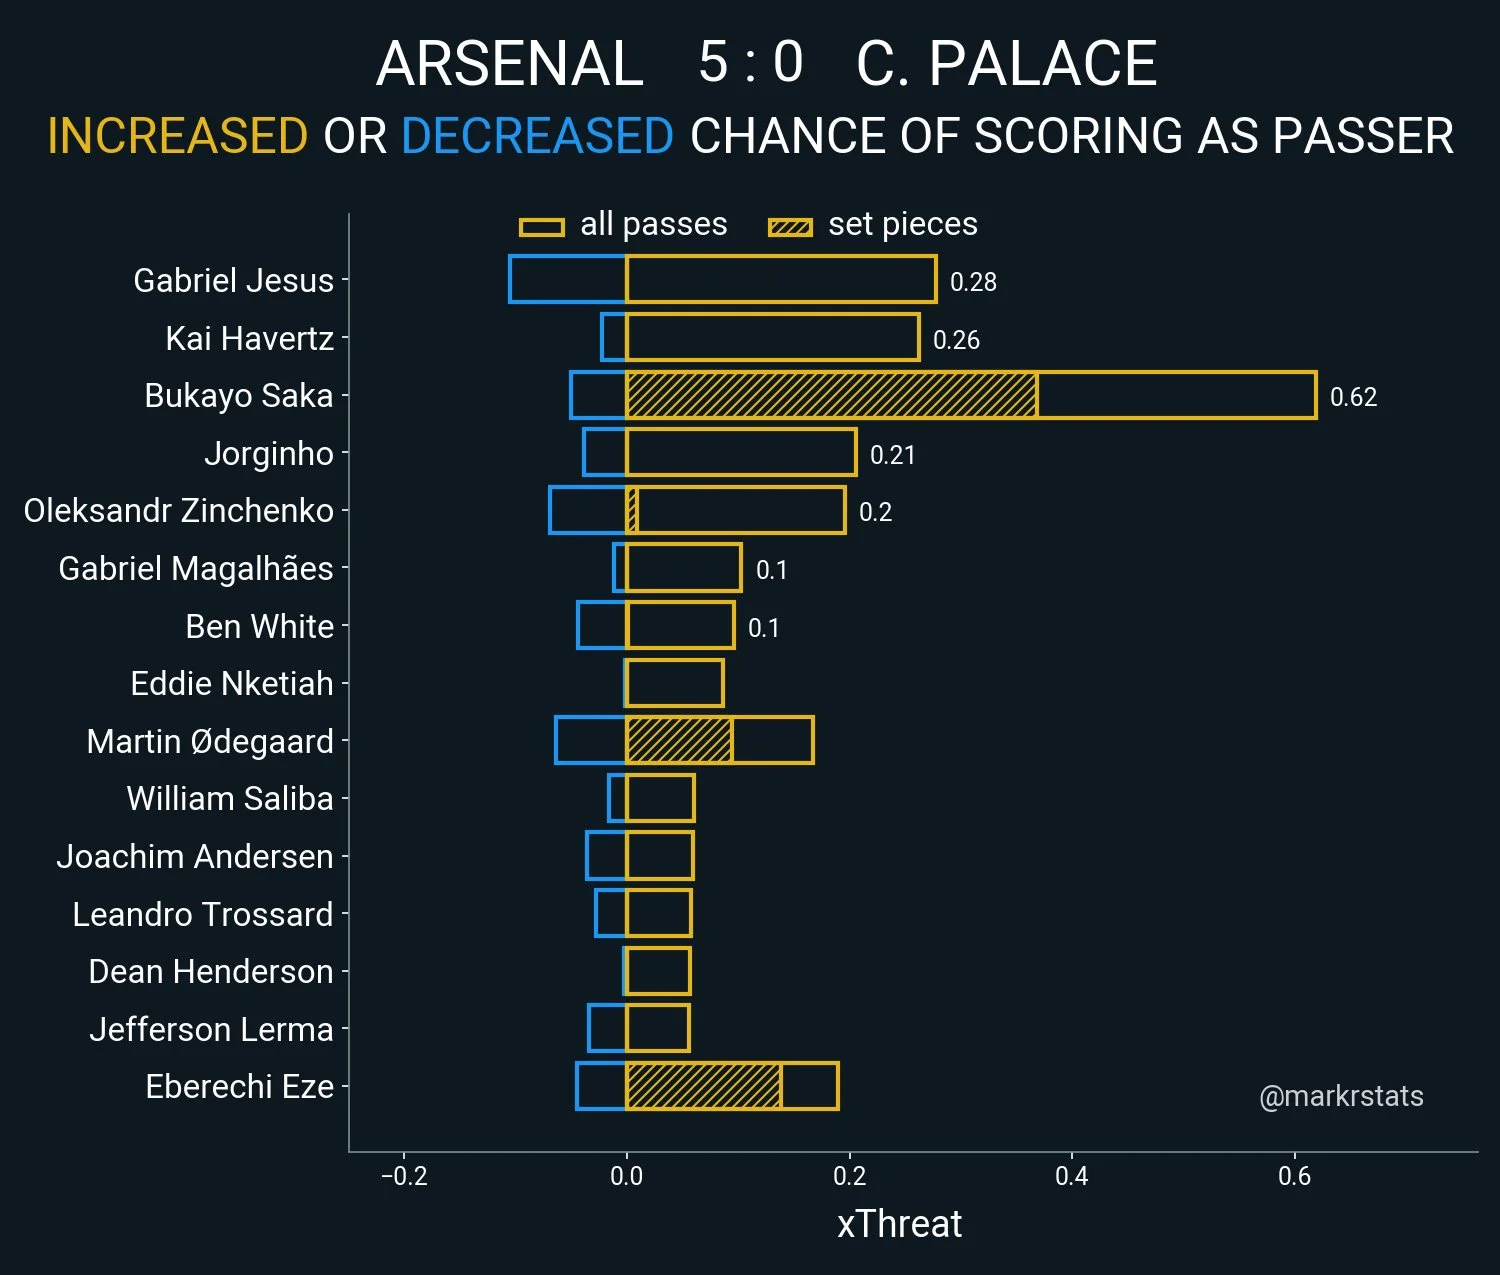
Task: Click the Dean Henderson player label
Action: pos(210,972)
